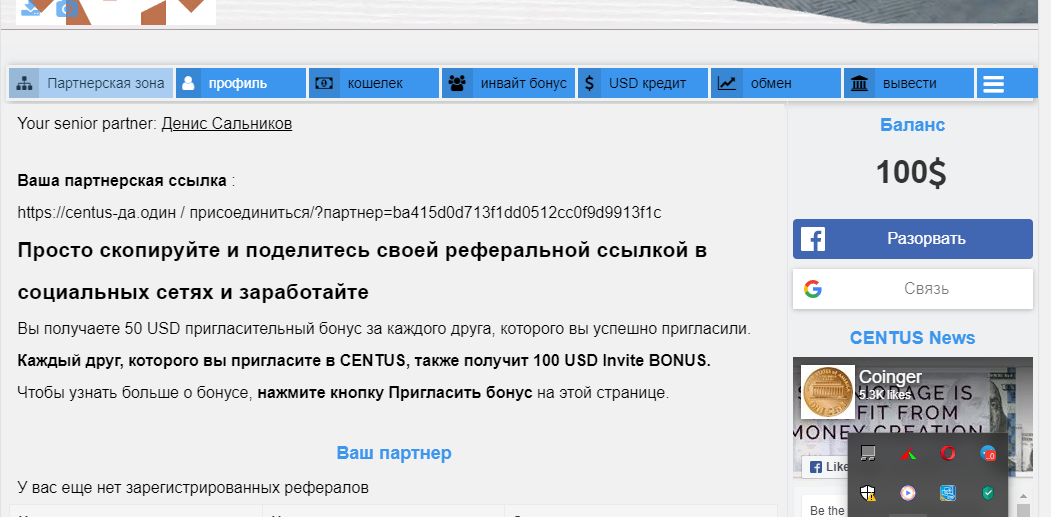Open the вывести tab
The image size is (1051, 517).
click(x=908, y=83)
